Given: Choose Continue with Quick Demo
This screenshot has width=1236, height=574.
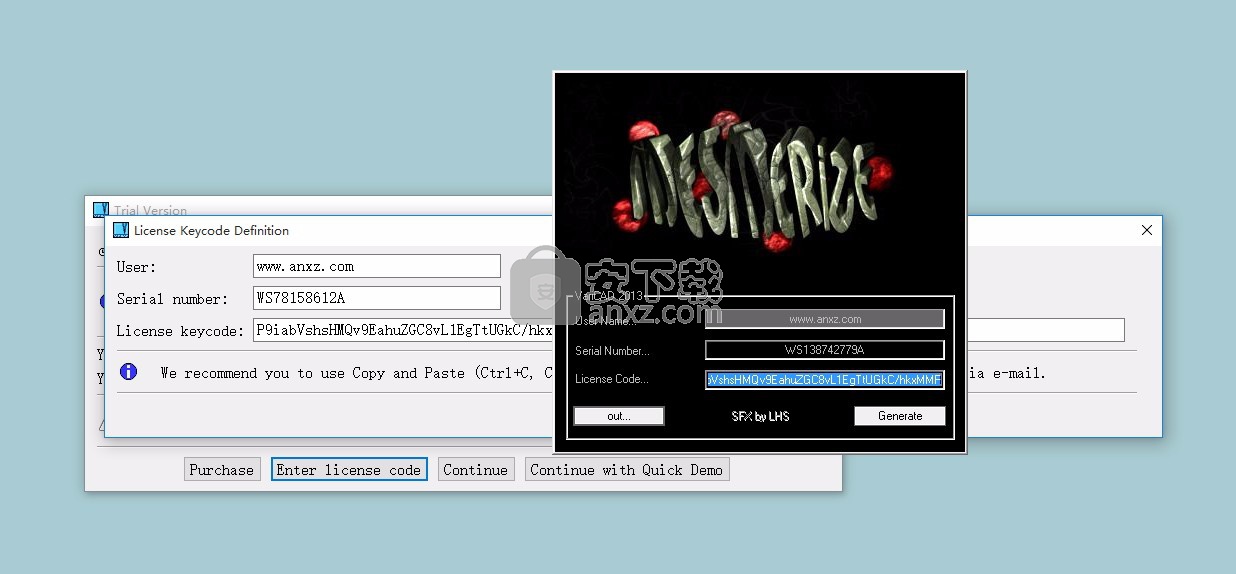Looking at the screenshot, I should (627, 470).
